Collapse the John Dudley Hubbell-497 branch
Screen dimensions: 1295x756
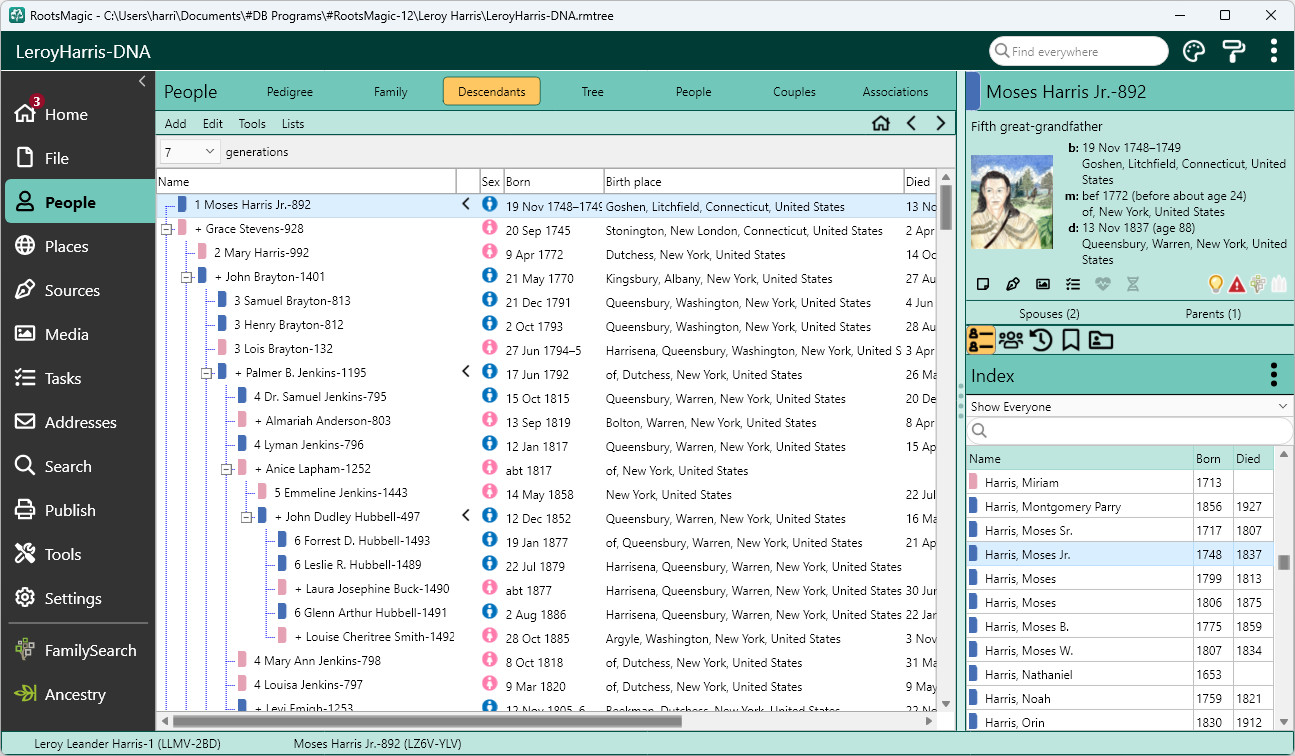(x=247, y=517)
